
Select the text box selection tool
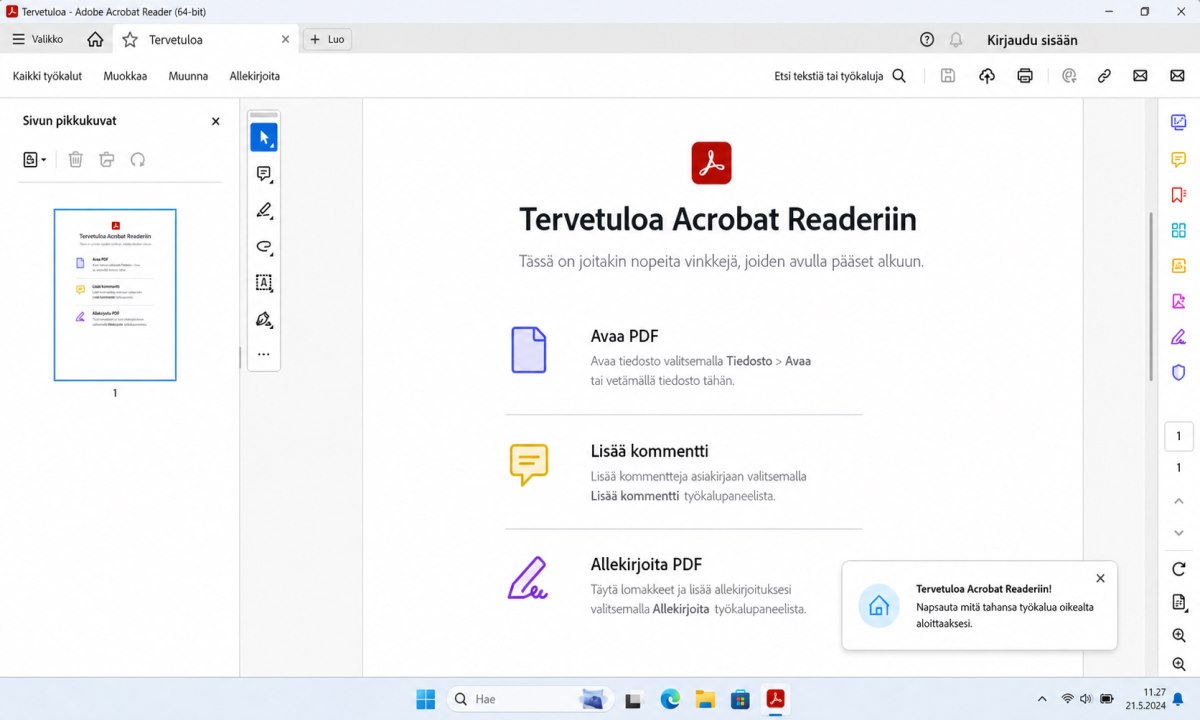pyautogui.click(x=264, y=283)
